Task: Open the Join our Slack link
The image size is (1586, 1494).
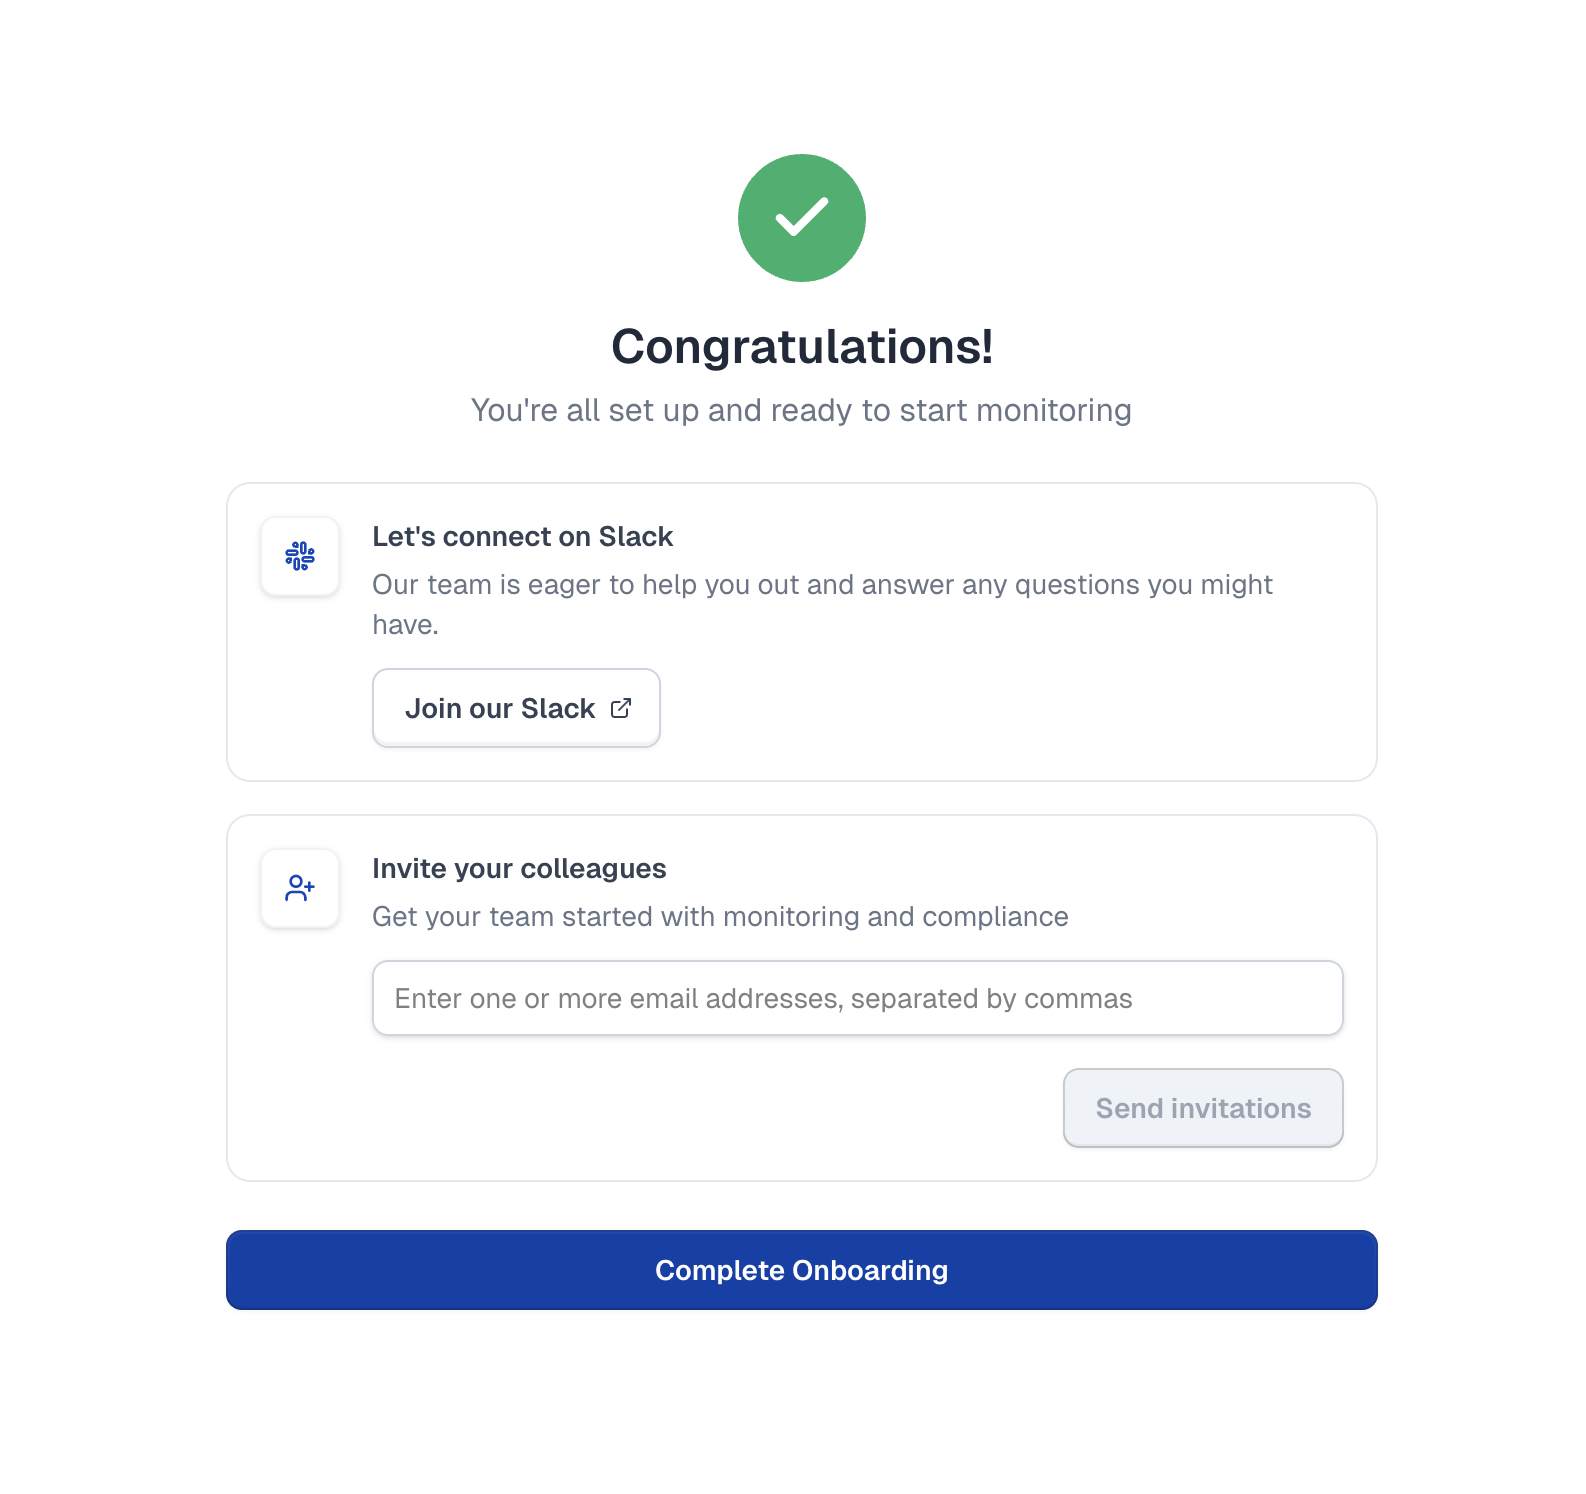Action: (x=516, y=708)
